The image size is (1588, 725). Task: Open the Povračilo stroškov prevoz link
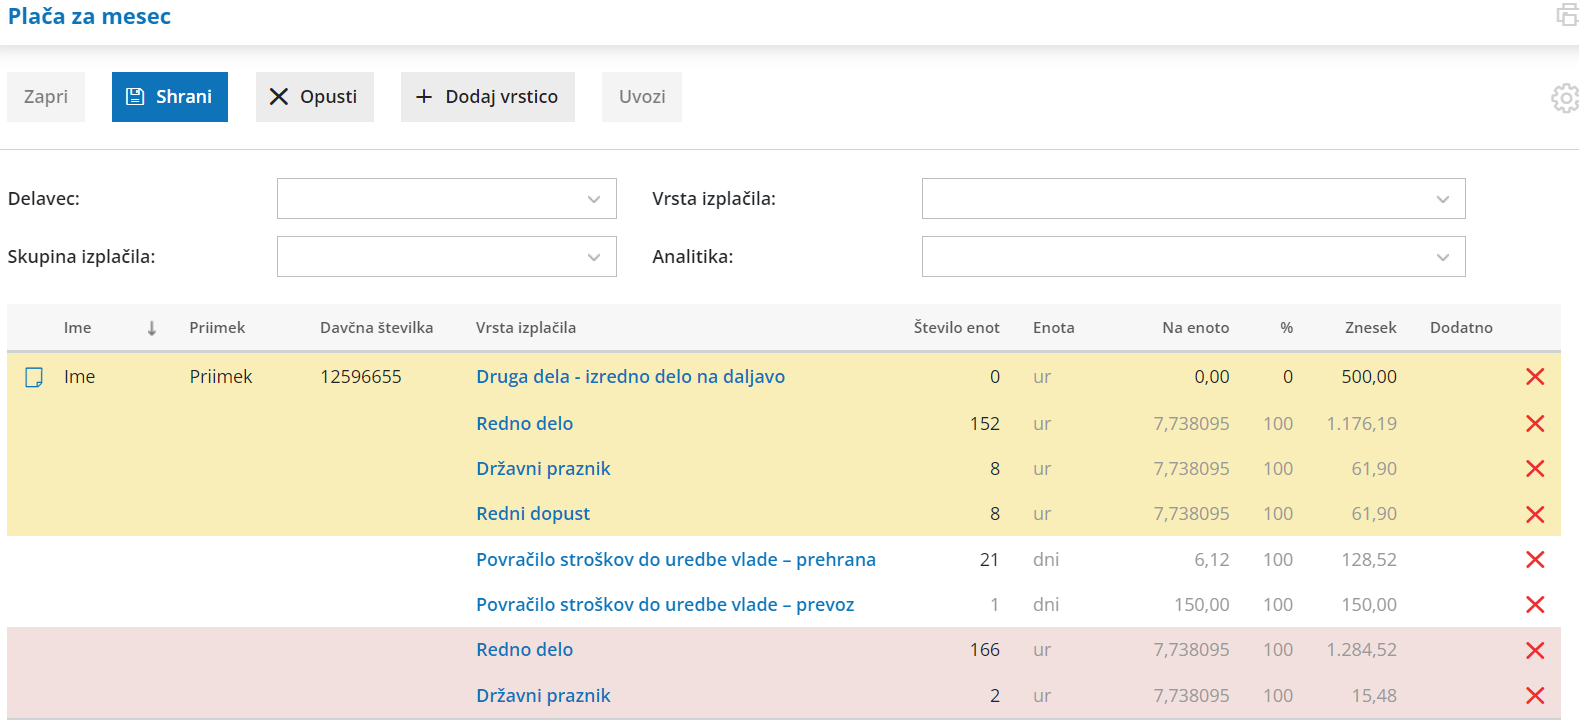tap(665, 605)
